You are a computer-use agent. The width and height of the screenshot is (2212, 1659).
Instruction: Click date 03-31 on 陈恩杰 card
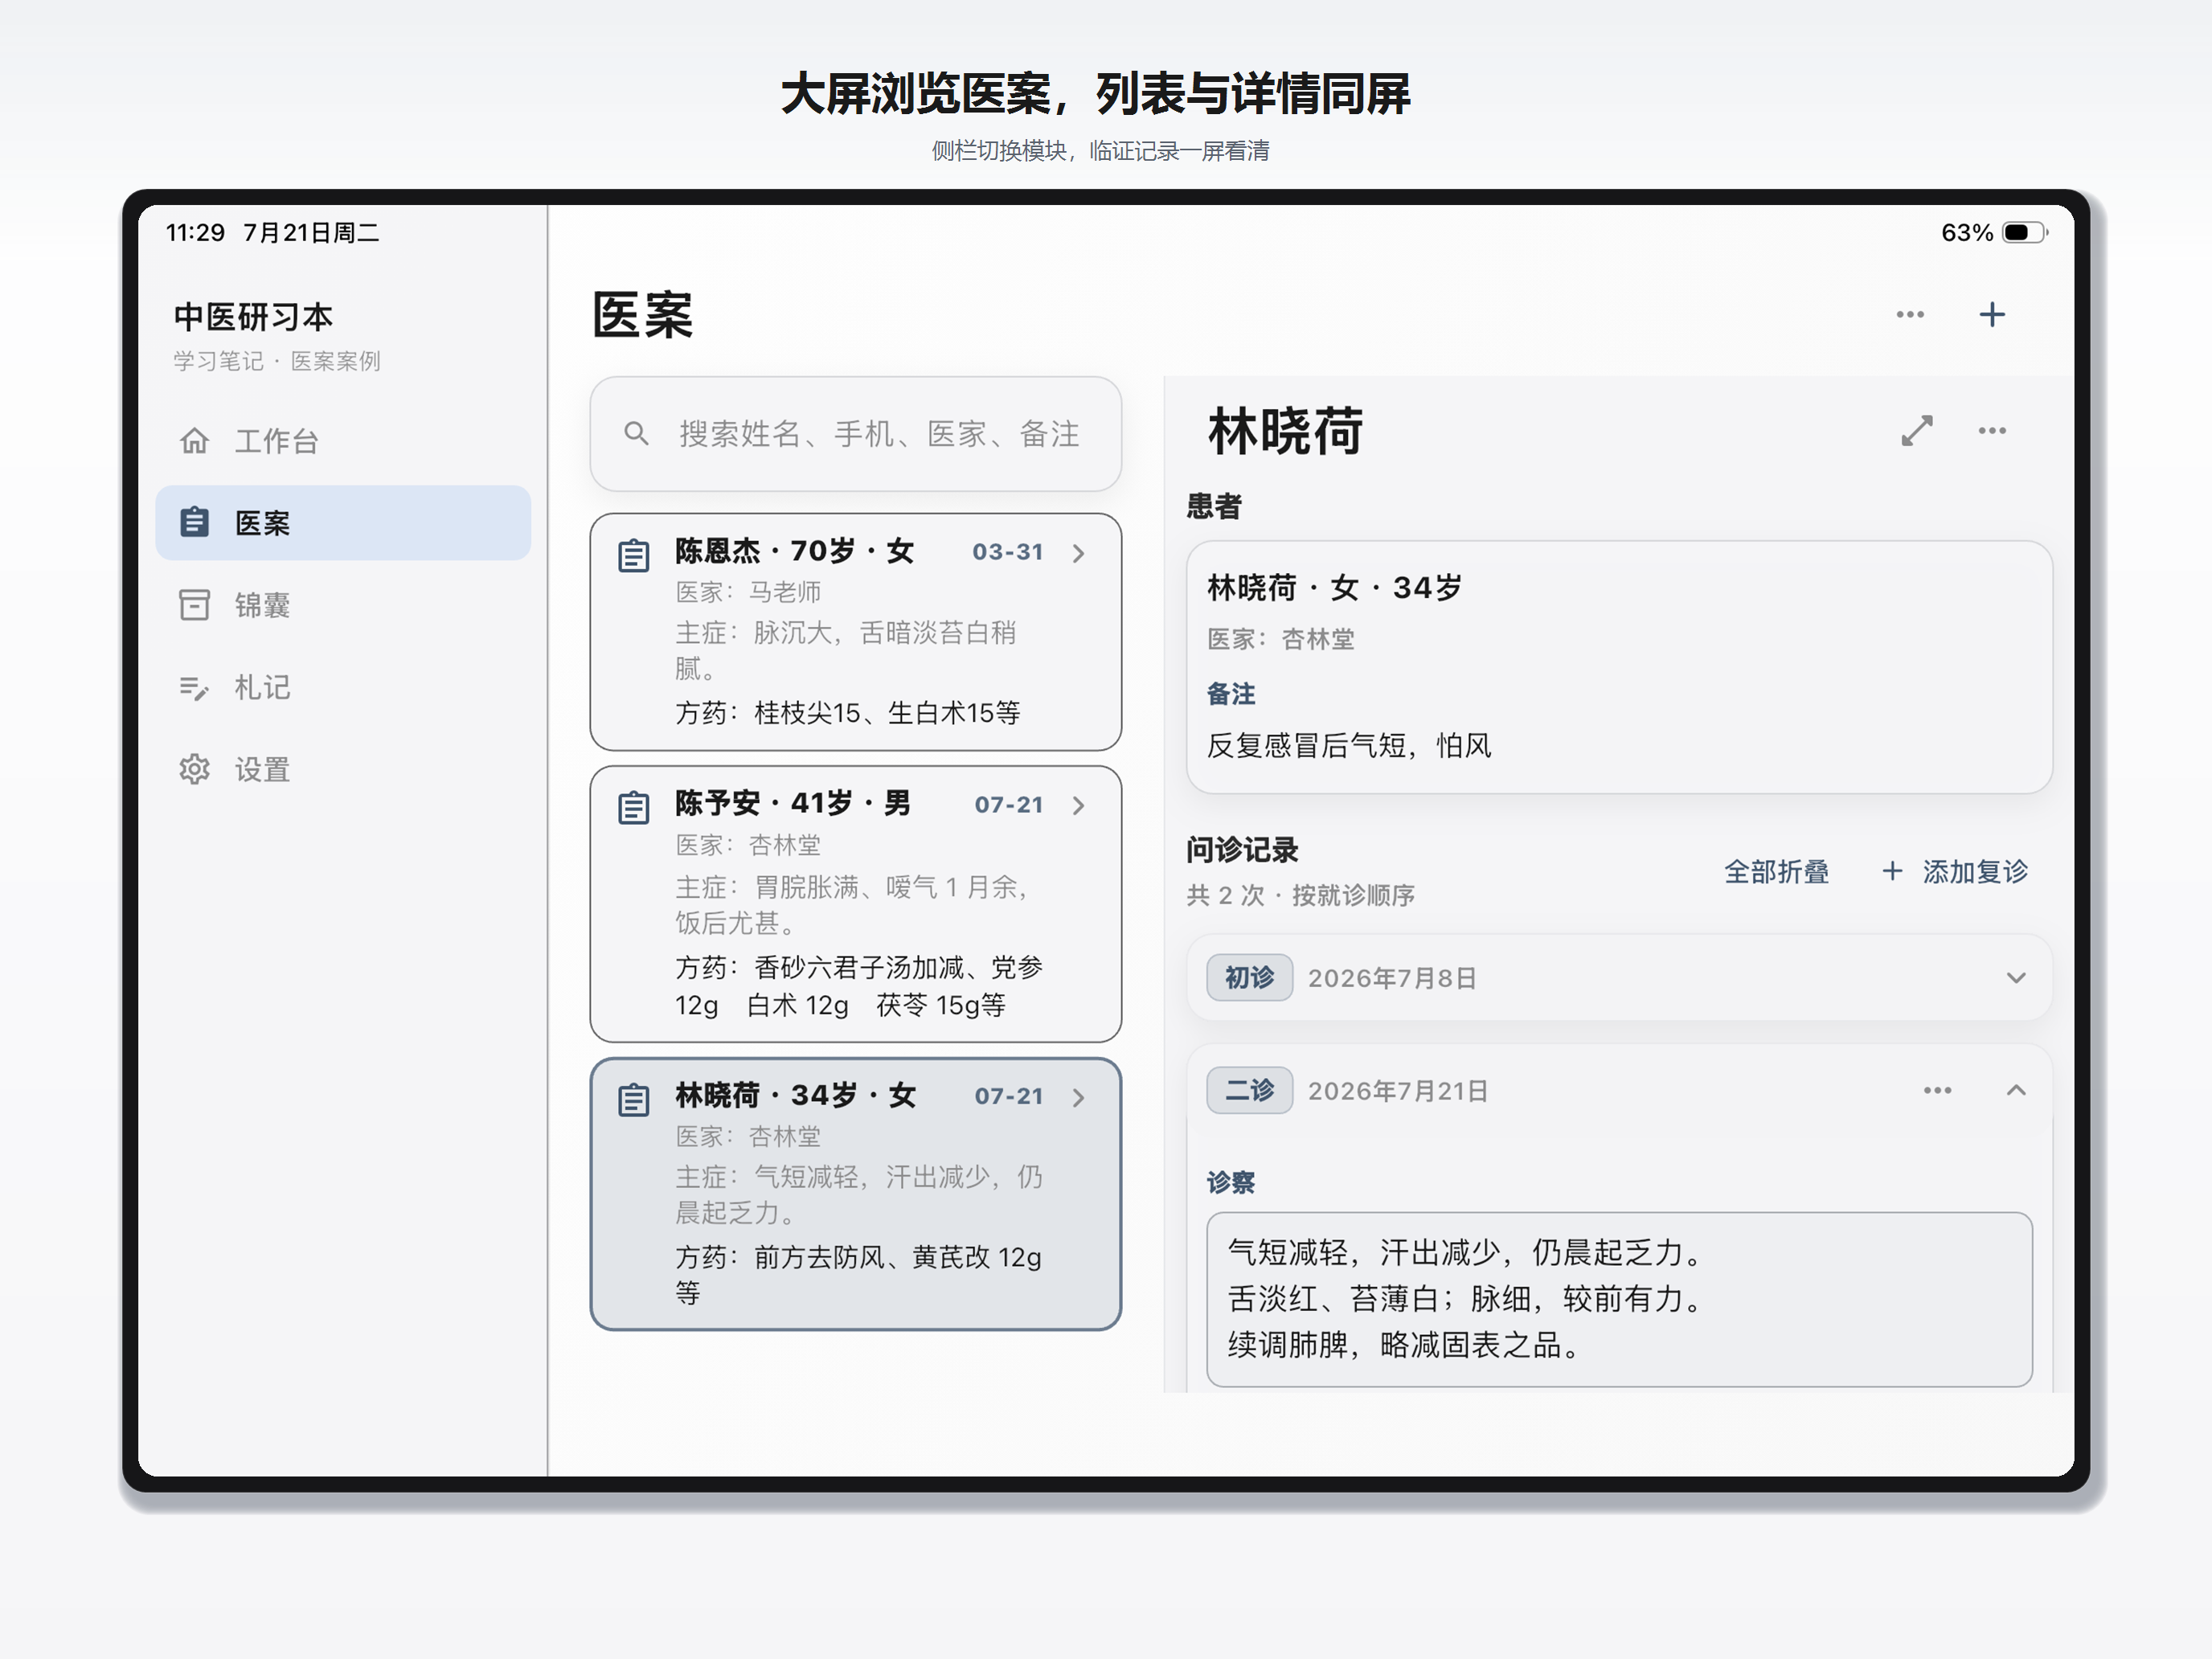[x=1007, y=552]
